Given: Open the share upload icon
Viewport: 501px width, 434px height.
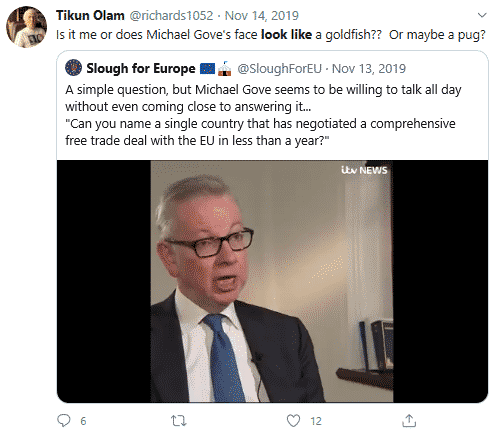Looking at the screenshot, I should [409, 421].
